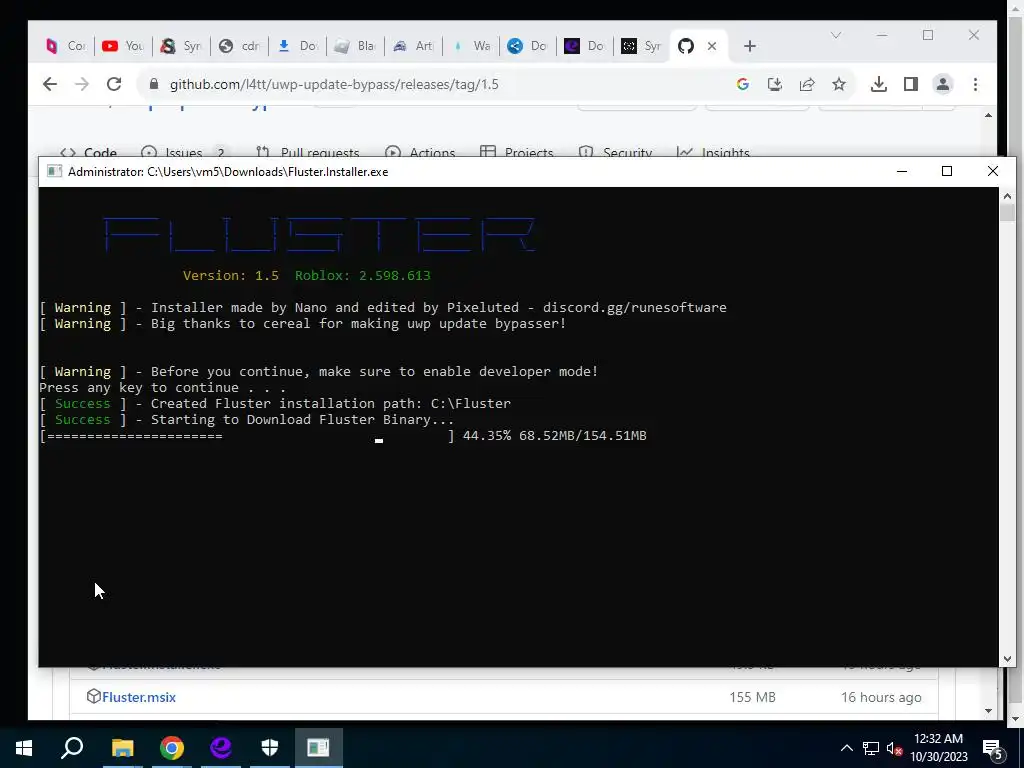This screenshot has height=768, width=1024.
Task: Open the first 'Cor' browser tab
Action: click(66, 46)
